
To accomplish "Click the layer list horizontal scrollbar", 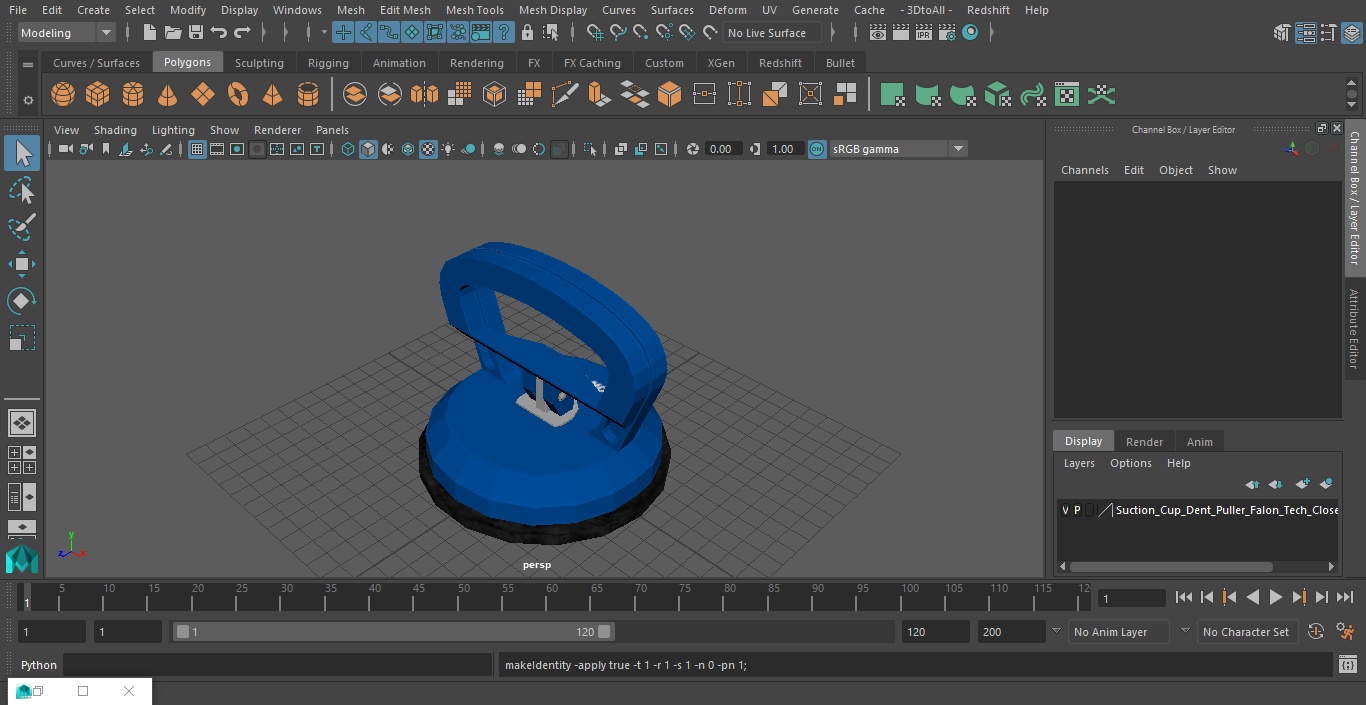I will click(1172, 566).
